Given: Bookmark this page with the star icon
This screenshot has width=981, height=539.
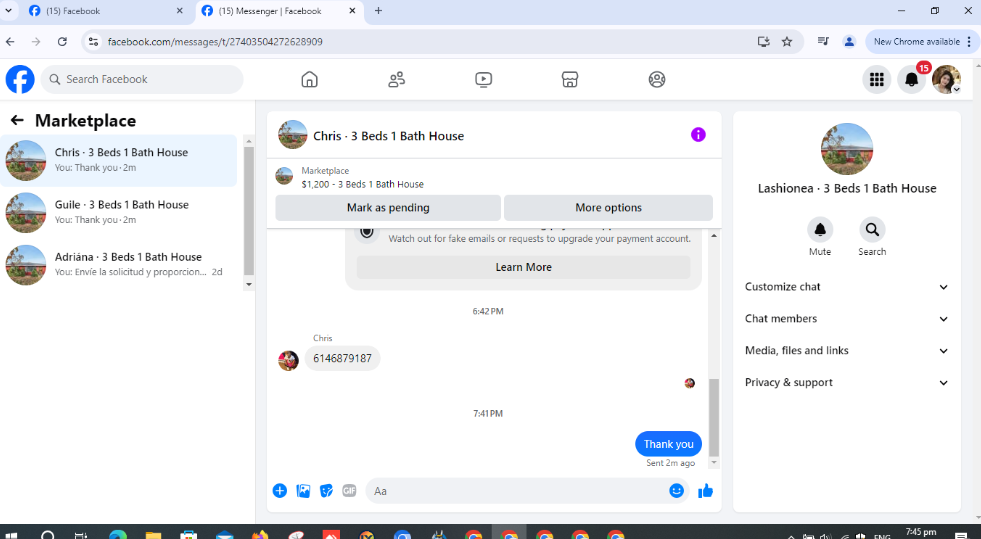Looking at the screenshot, I should pyautogui.click(x=787, y=42).
